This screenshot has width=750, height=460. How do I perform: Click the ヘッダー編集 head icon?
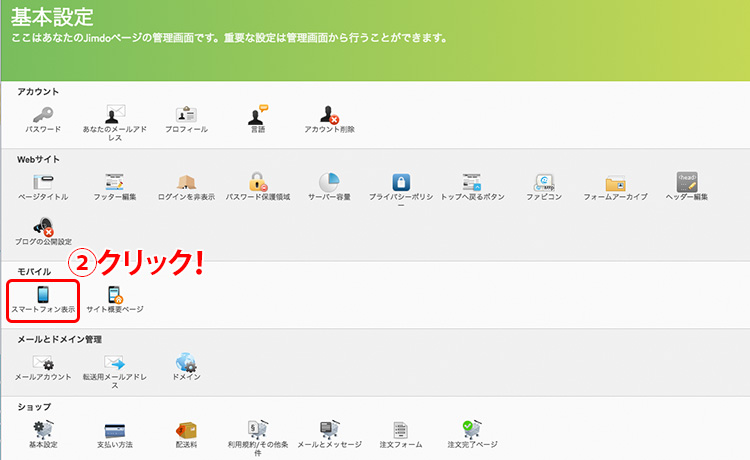687,182
